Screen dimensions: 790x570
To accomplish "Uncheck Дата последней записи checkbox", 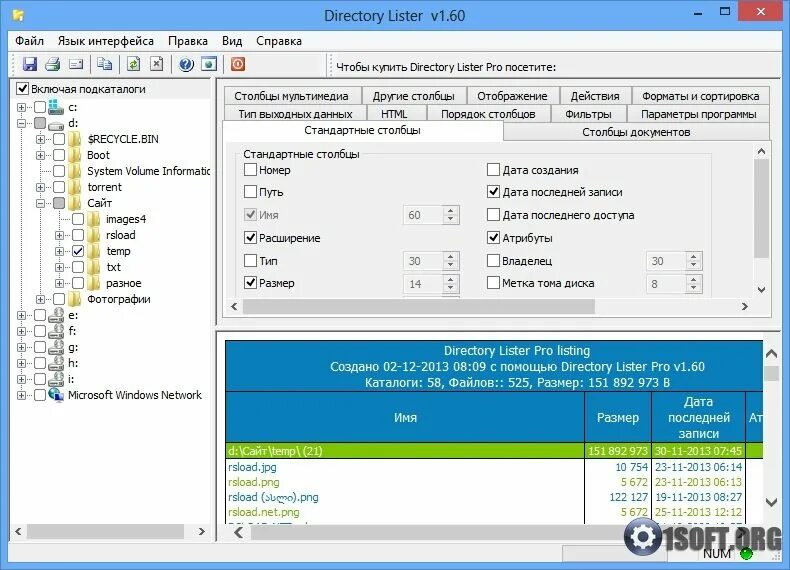I will [x=493, y=192].
